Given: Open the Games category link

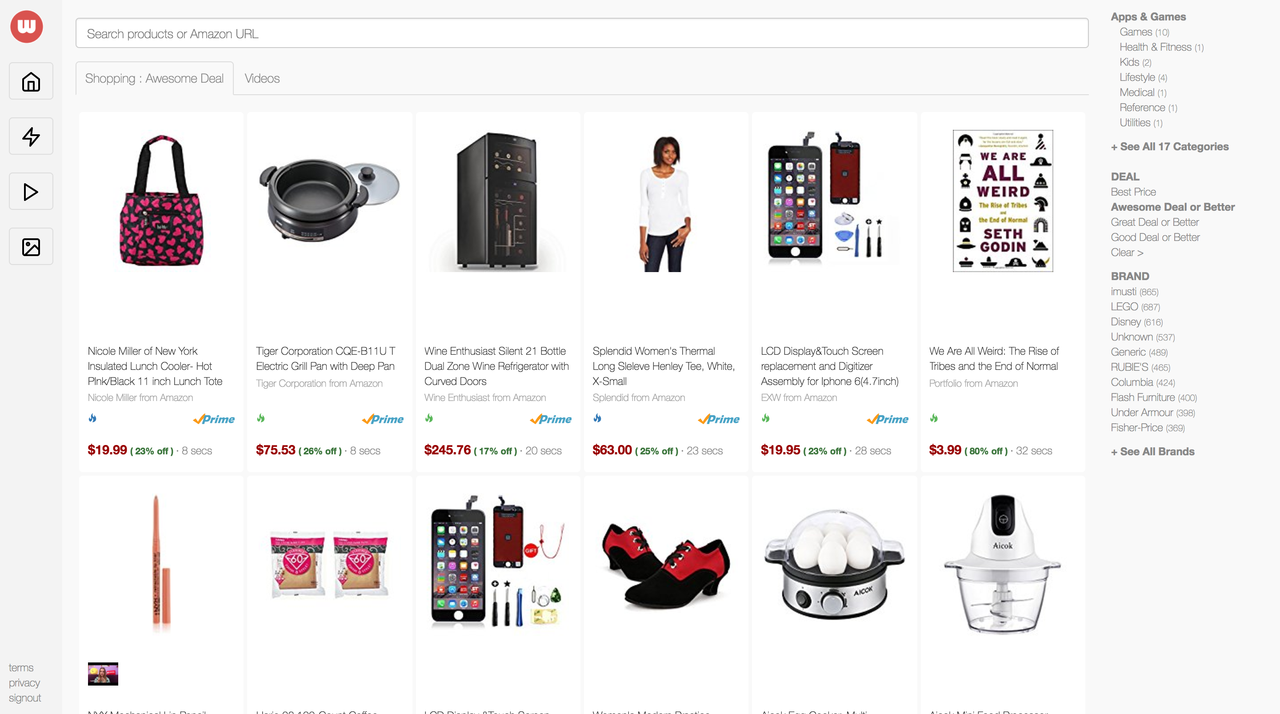Looking at the screenshot, I should (1136, 32).
